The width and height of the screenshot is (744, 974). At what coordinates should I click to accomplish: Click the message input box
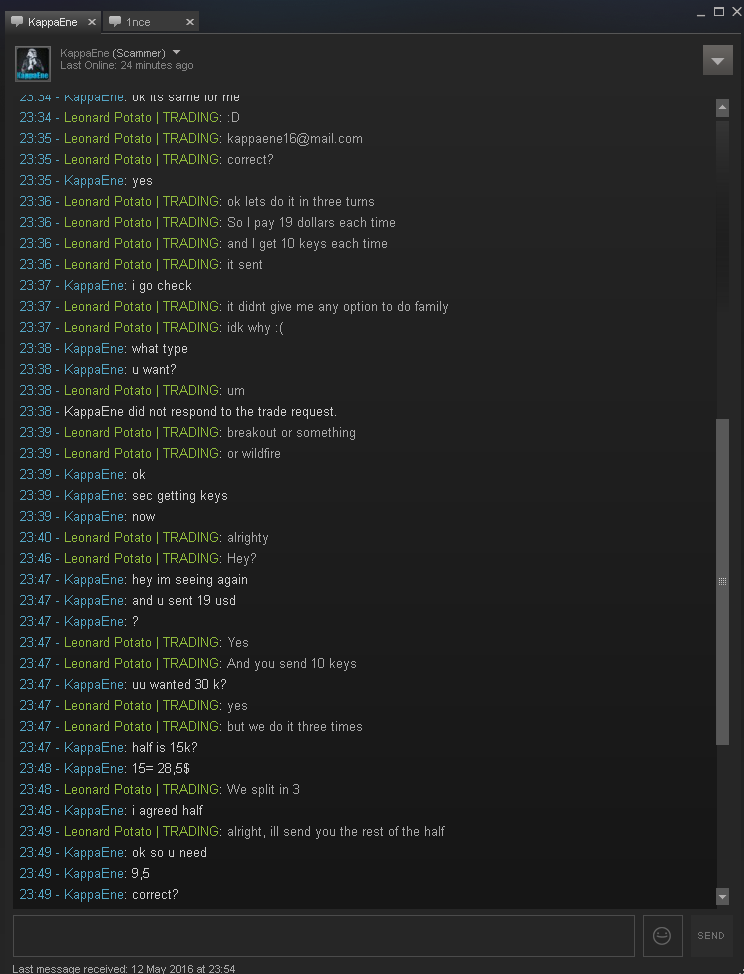(x=324, y=935)
